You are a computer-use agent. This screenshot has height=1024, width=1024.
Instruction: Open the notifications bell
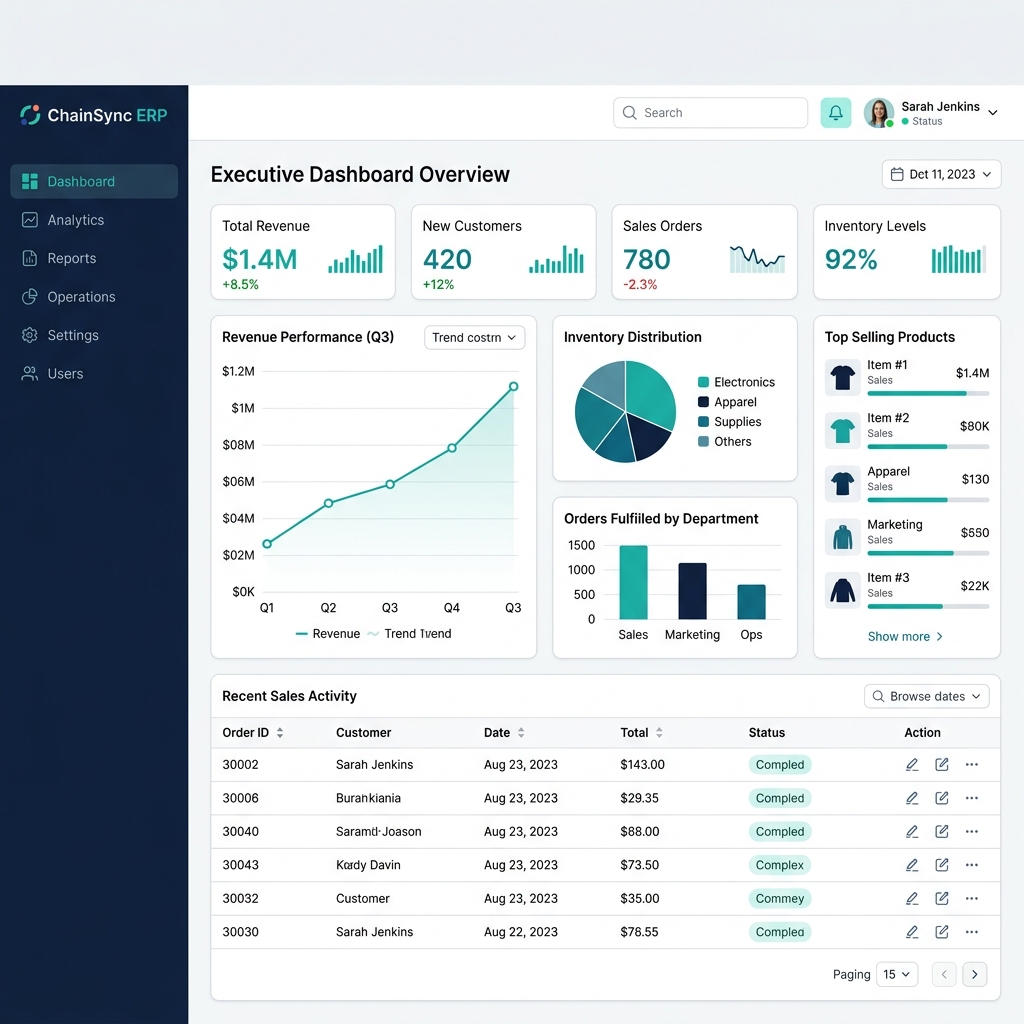pos(835,113)
